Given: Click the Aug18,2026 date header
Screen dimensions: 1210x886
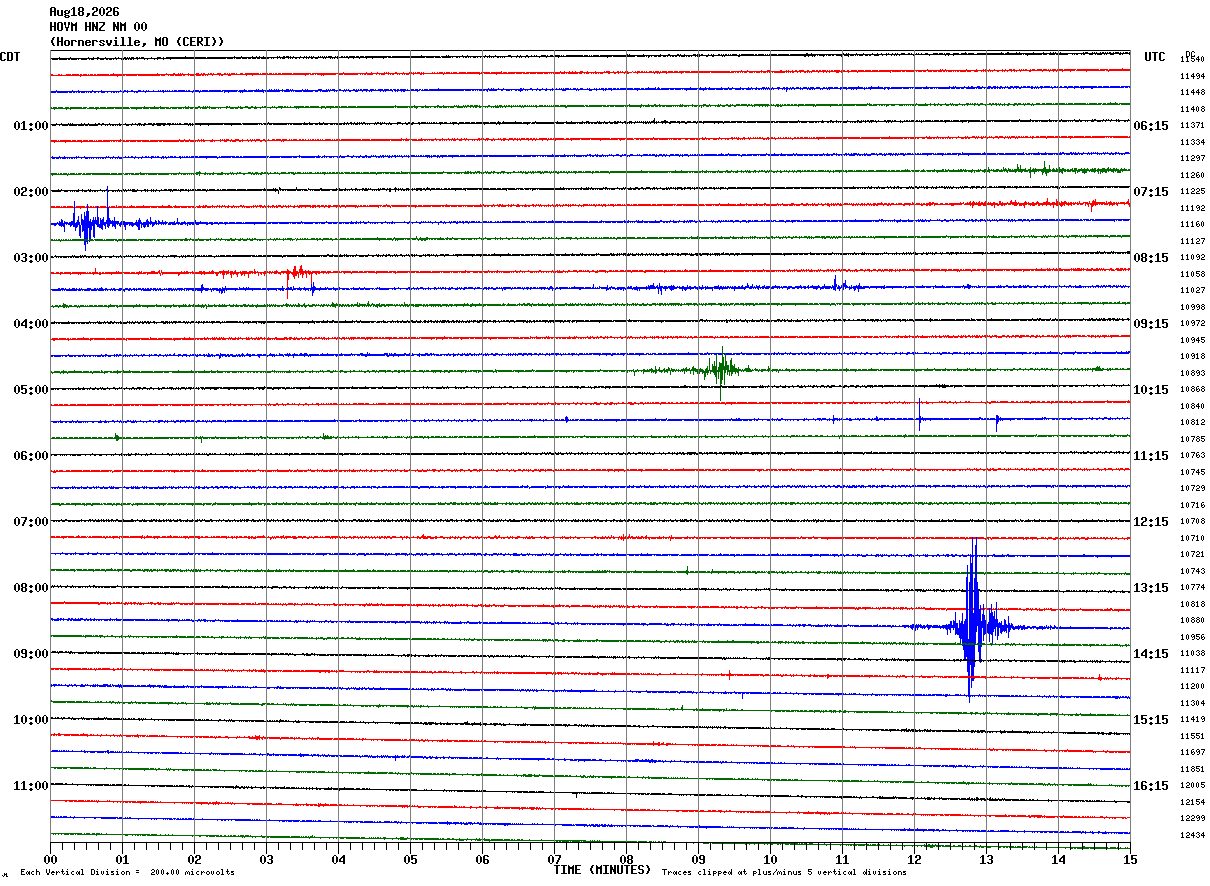Looking at the screenshot, I should coord(84,12).
